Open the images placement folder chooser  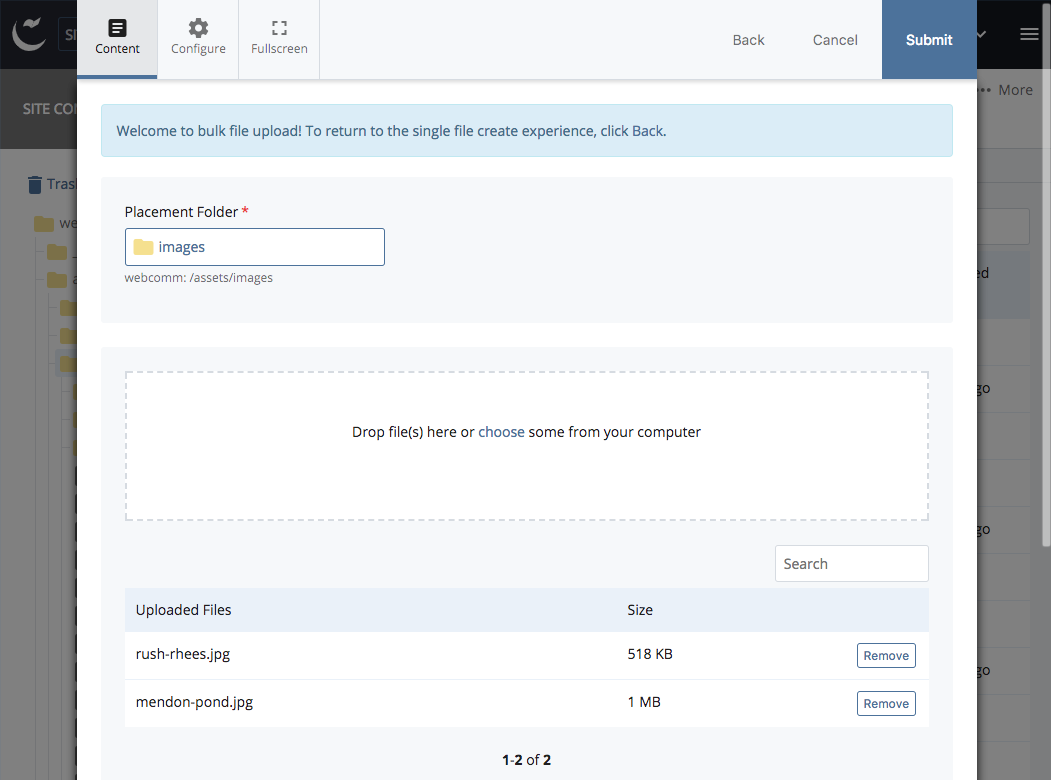(x=255, y=247)
